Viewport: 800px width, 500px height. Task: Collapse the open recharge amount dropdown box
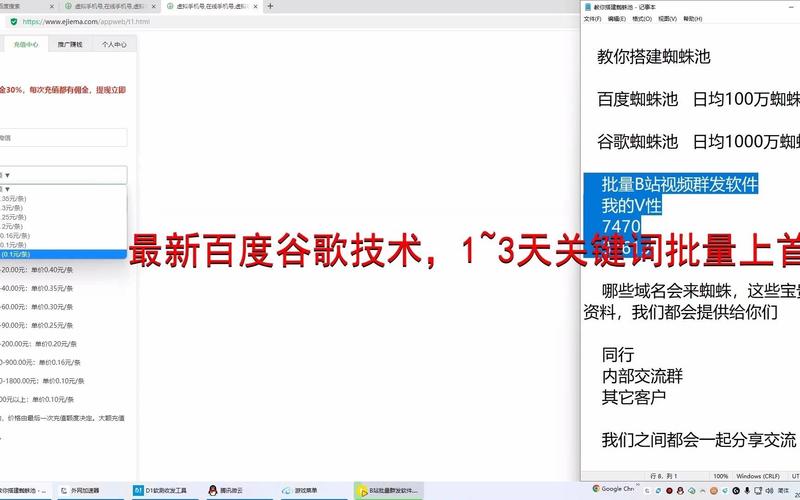tap(63, 175)
